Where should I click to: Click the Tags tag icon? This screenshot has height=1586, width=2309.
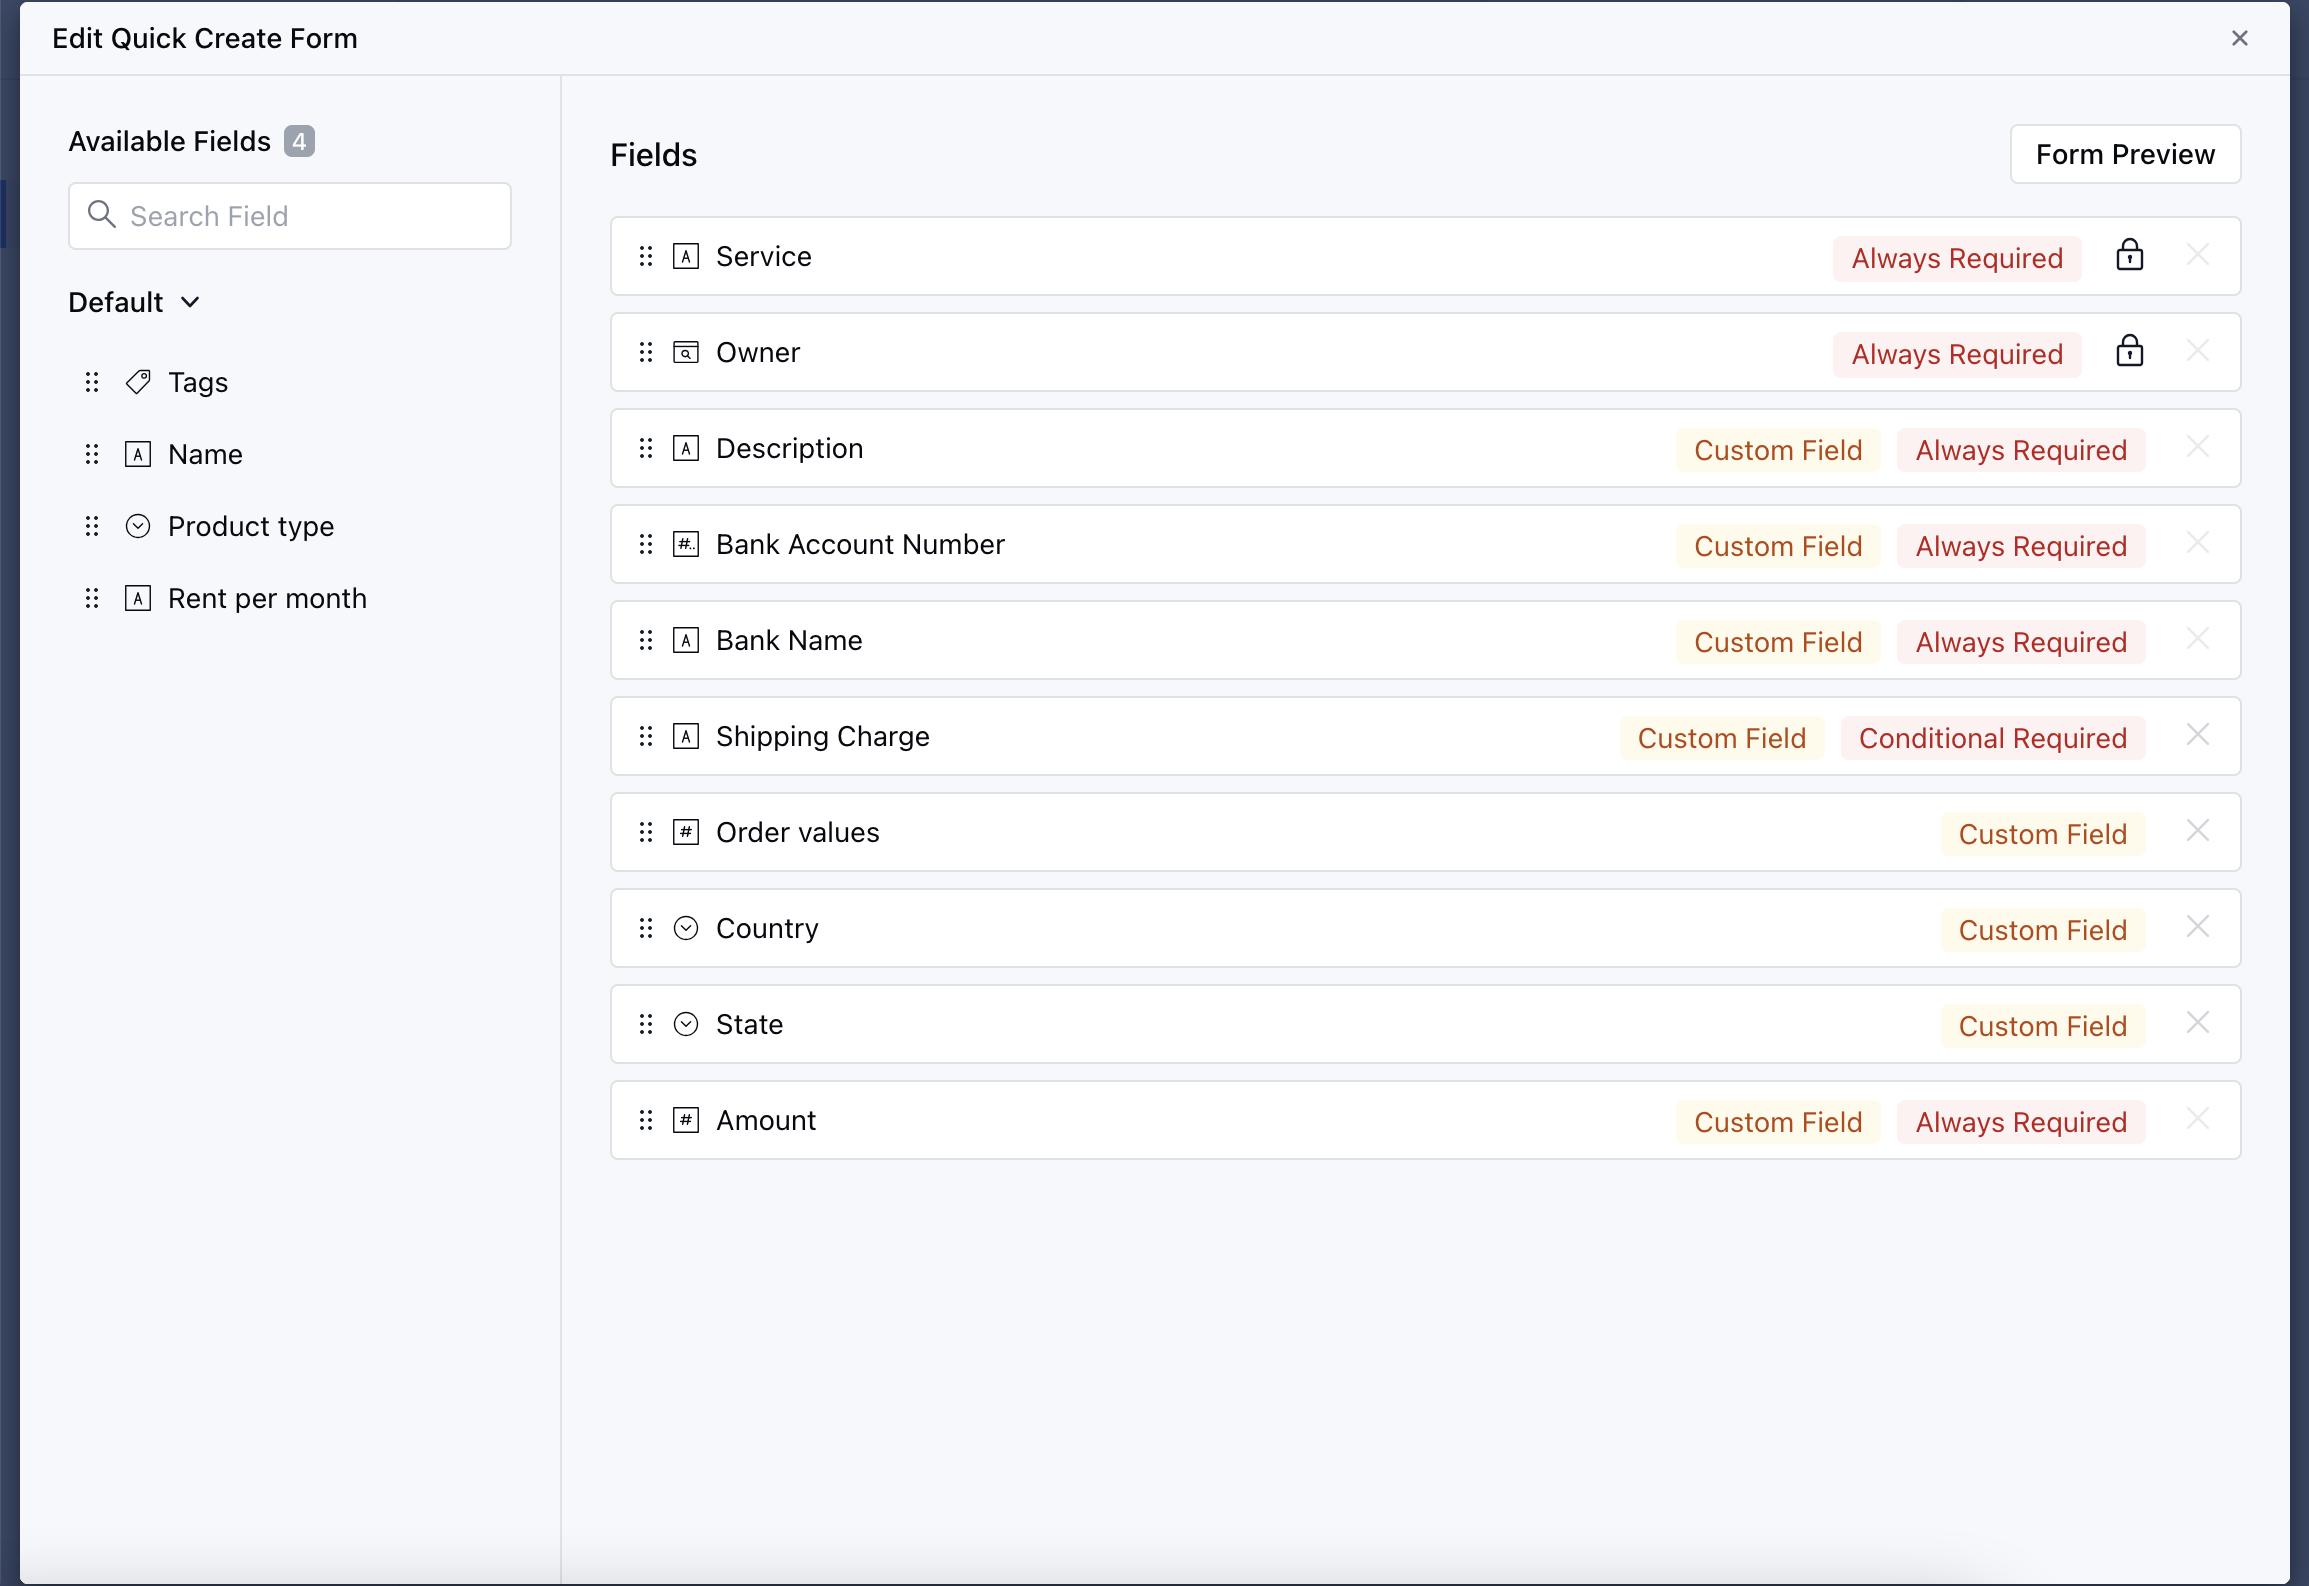pos(138,382)
